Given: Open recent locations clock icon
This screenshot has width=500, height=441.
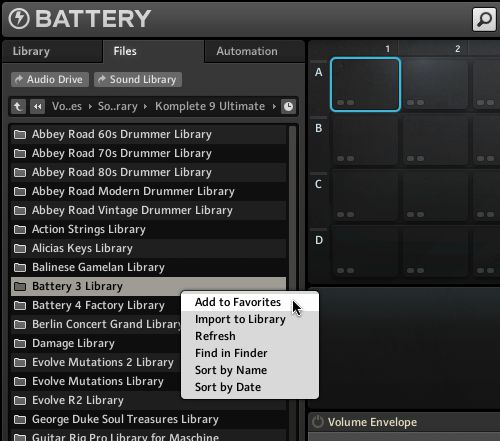Looking at the screenshot, I should click(288, 107).
